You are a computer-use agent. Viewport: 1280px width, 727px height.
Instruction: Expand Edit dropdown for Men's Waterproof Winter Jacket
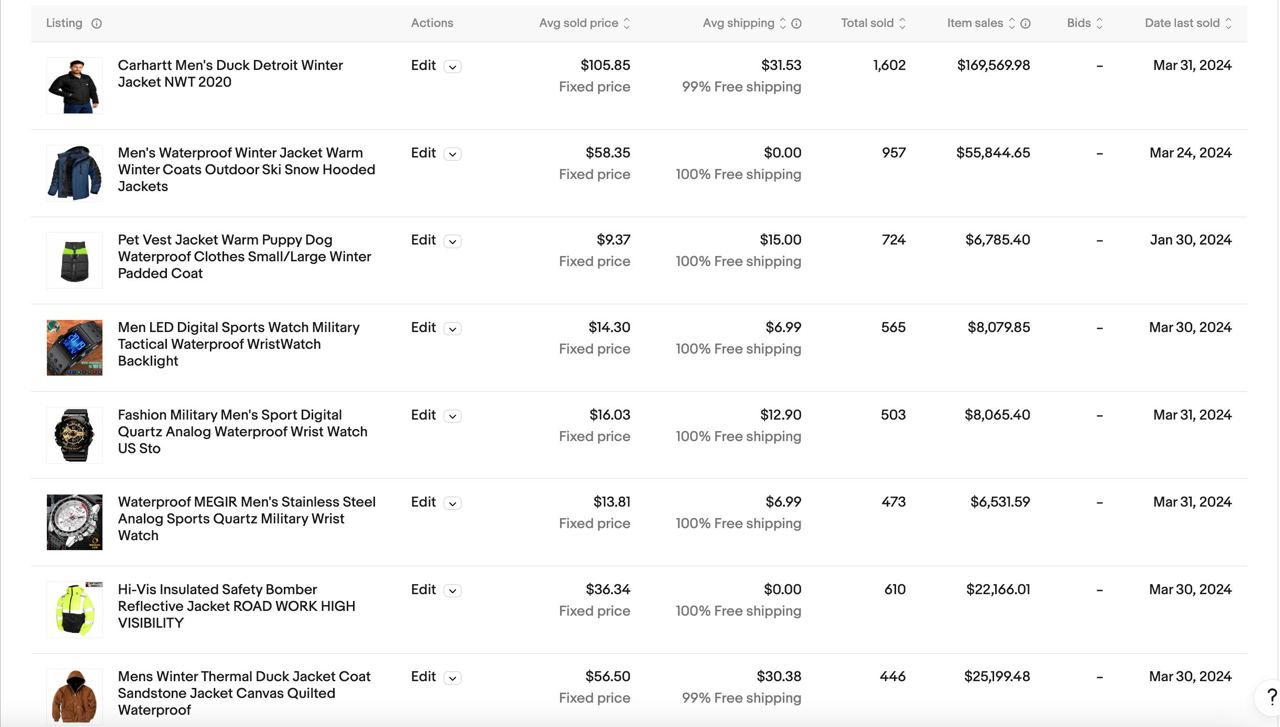pos(452,154)
